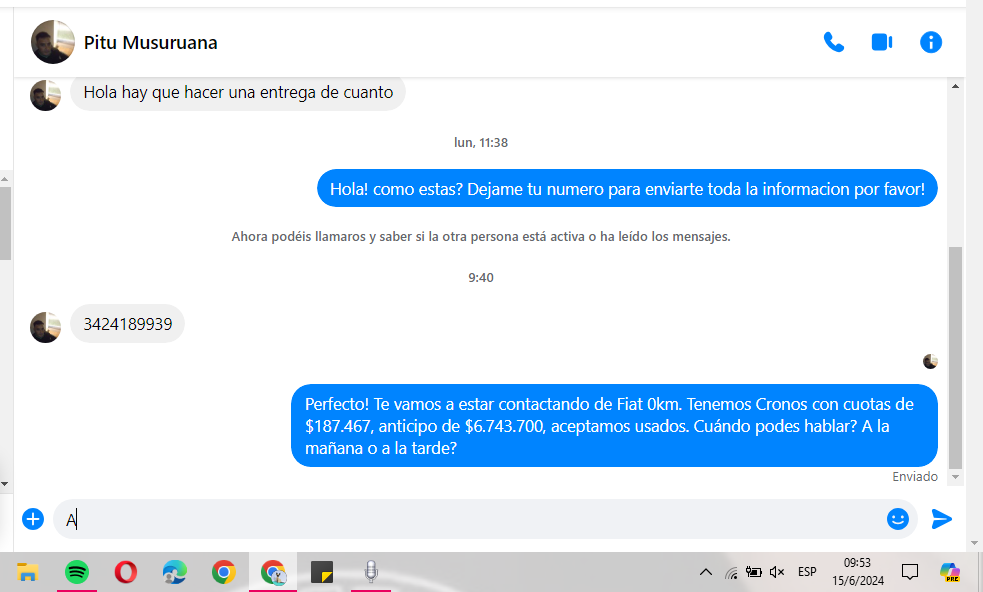Select the message bubble with 3424189939
The height and width of the screenshot is (592, 983).
[128, 324]
